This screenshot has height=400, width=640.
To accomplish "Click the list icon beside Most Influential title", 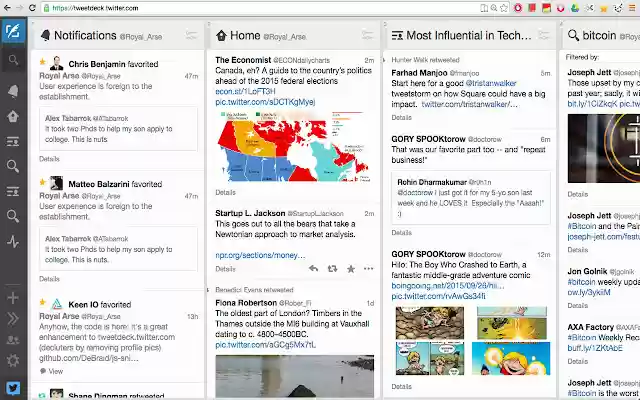I will [x=397, y=36].
